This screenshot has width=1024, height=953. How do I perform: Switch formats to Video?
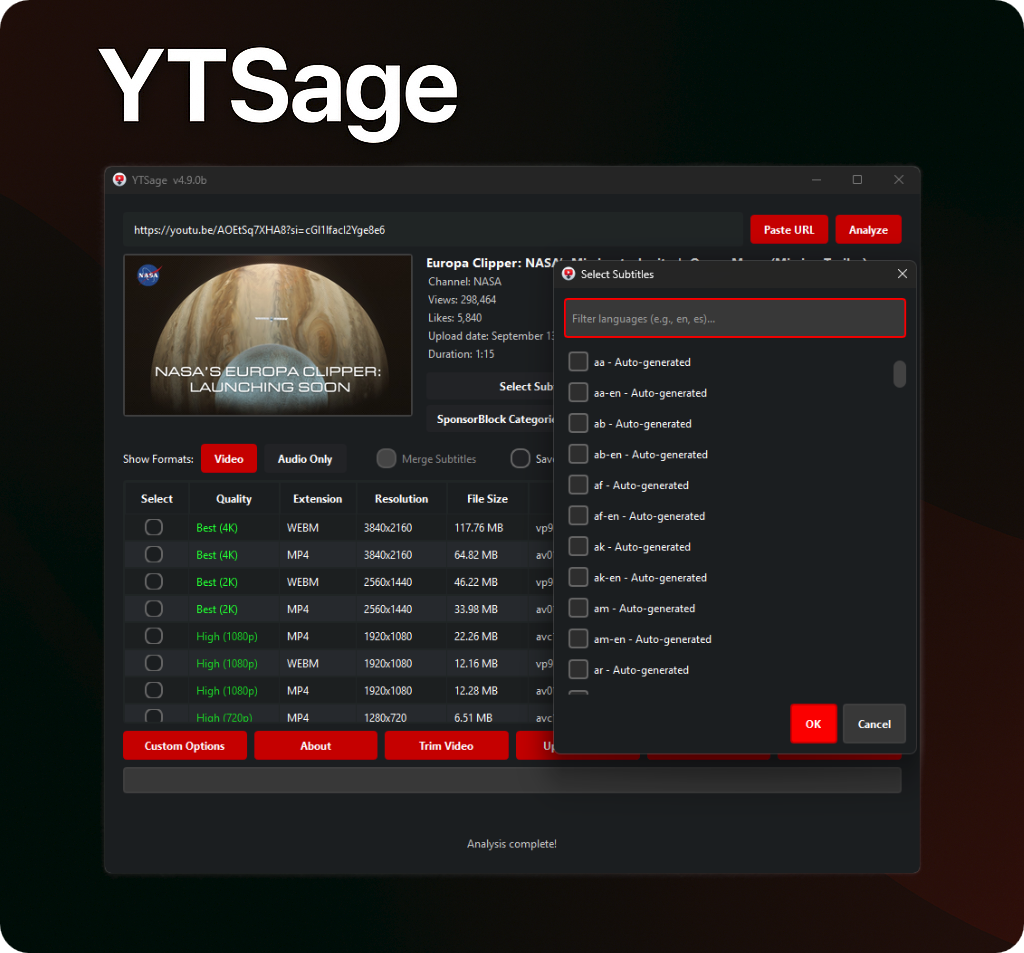coord(229,459)
